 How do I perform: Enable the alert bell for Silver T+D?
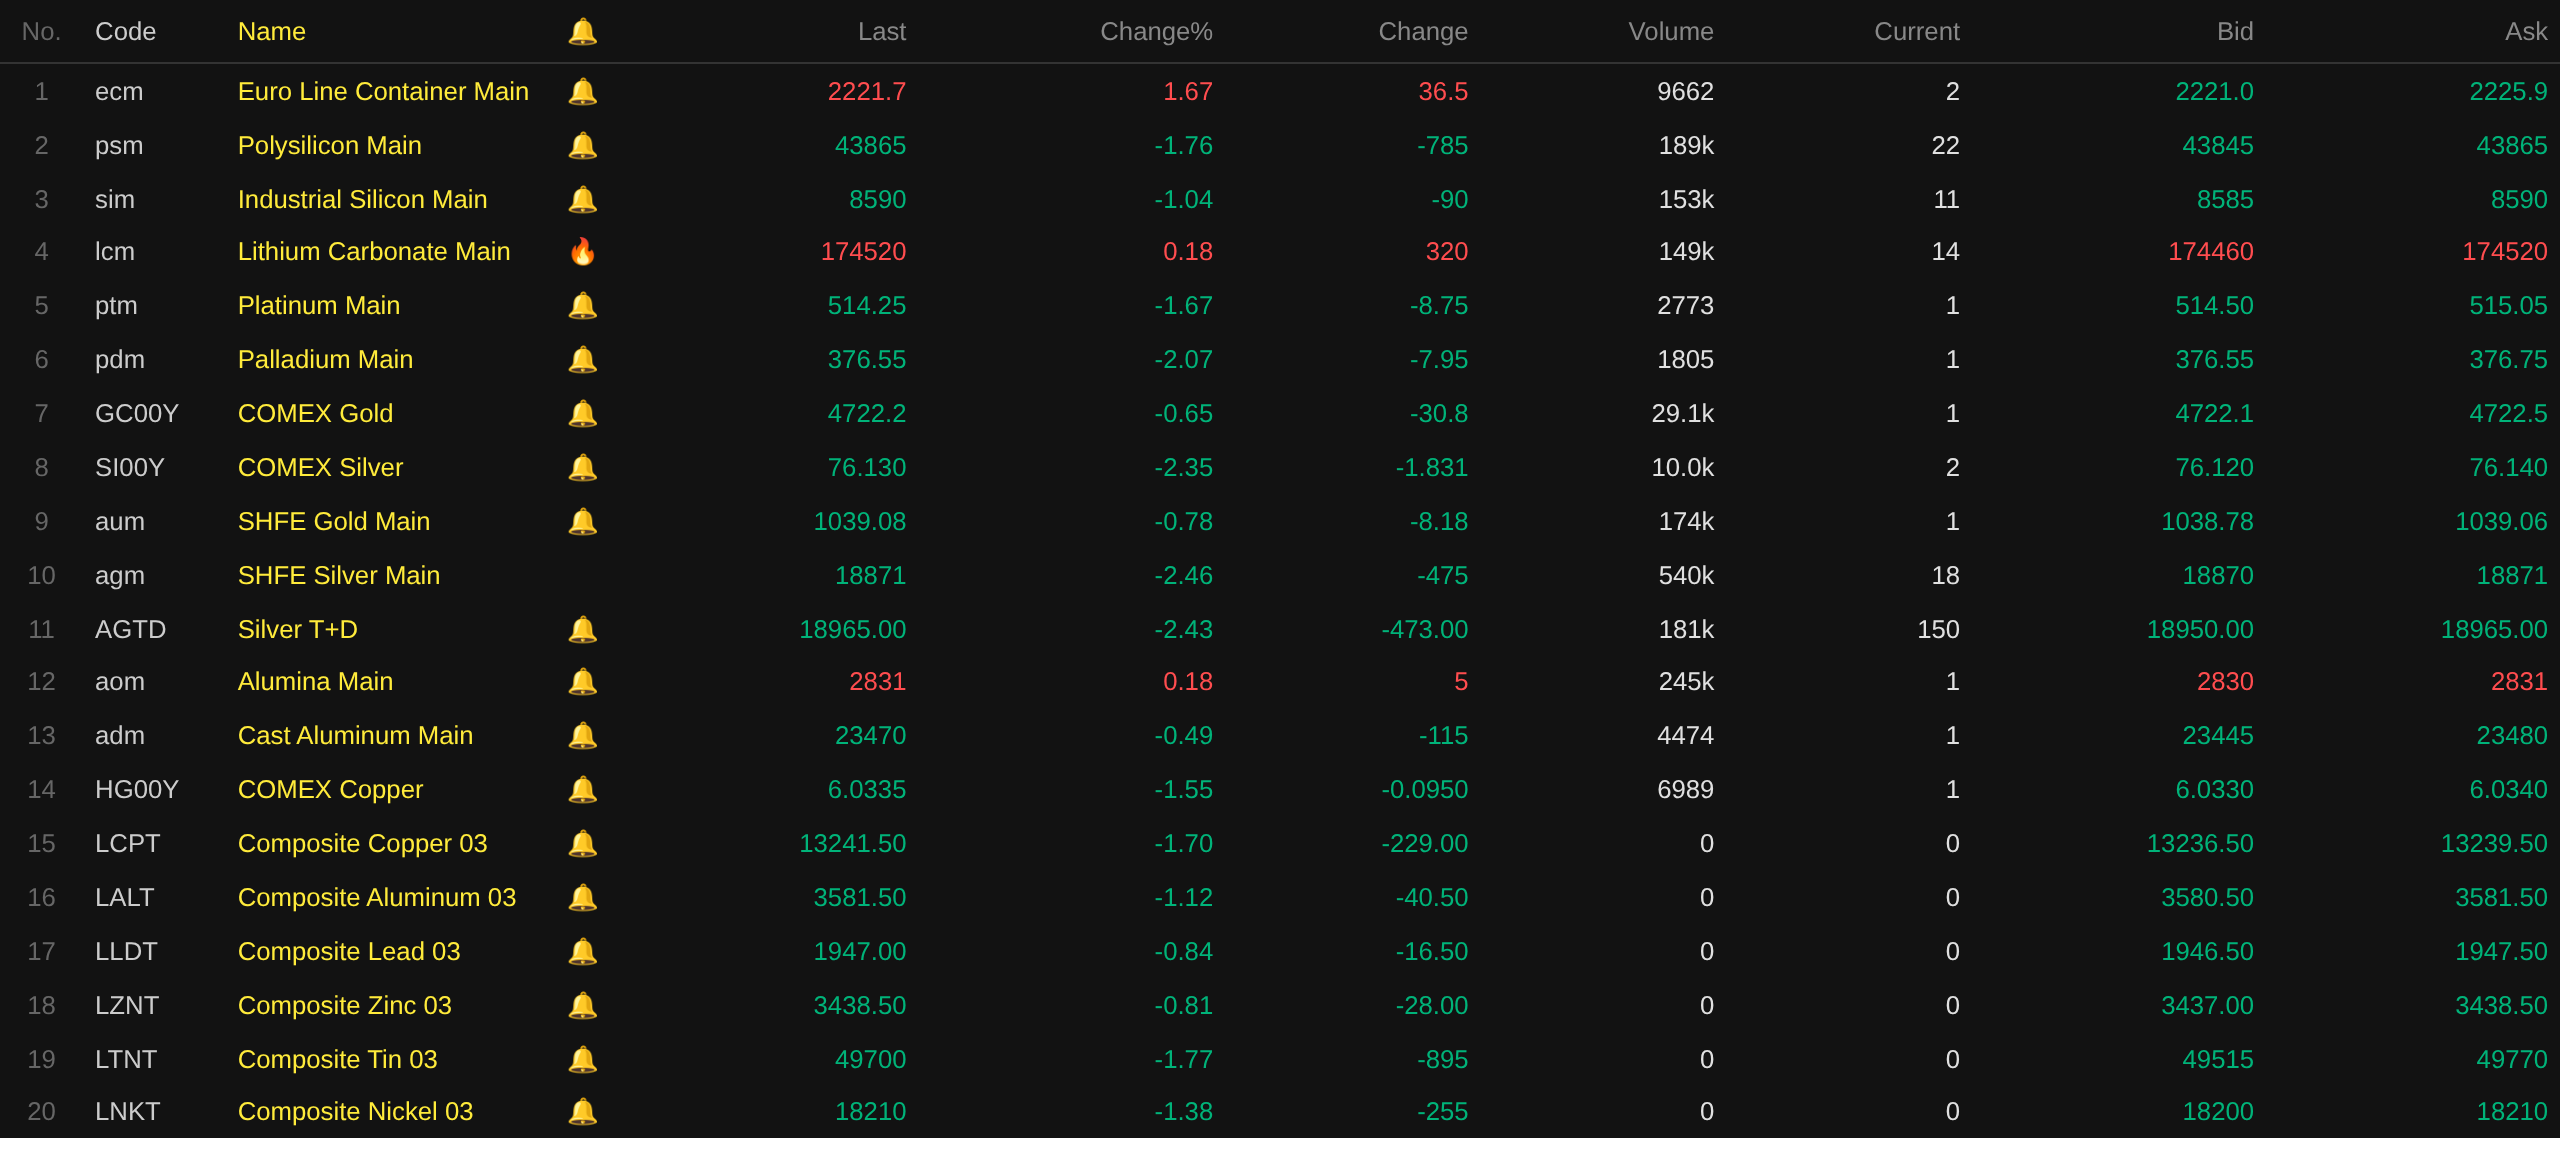pos(582,630)
